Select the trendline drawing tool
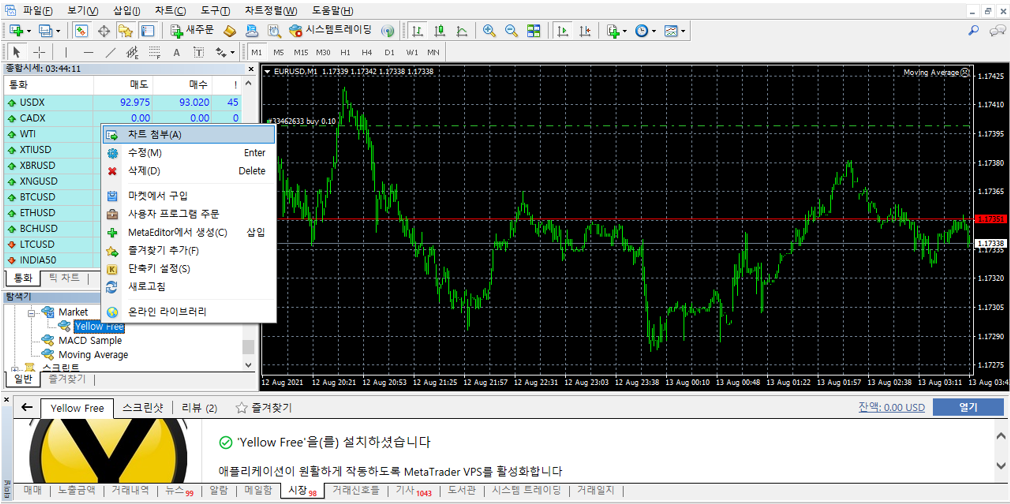This screenshot has width=1010, height=504. tap(111, 52)
